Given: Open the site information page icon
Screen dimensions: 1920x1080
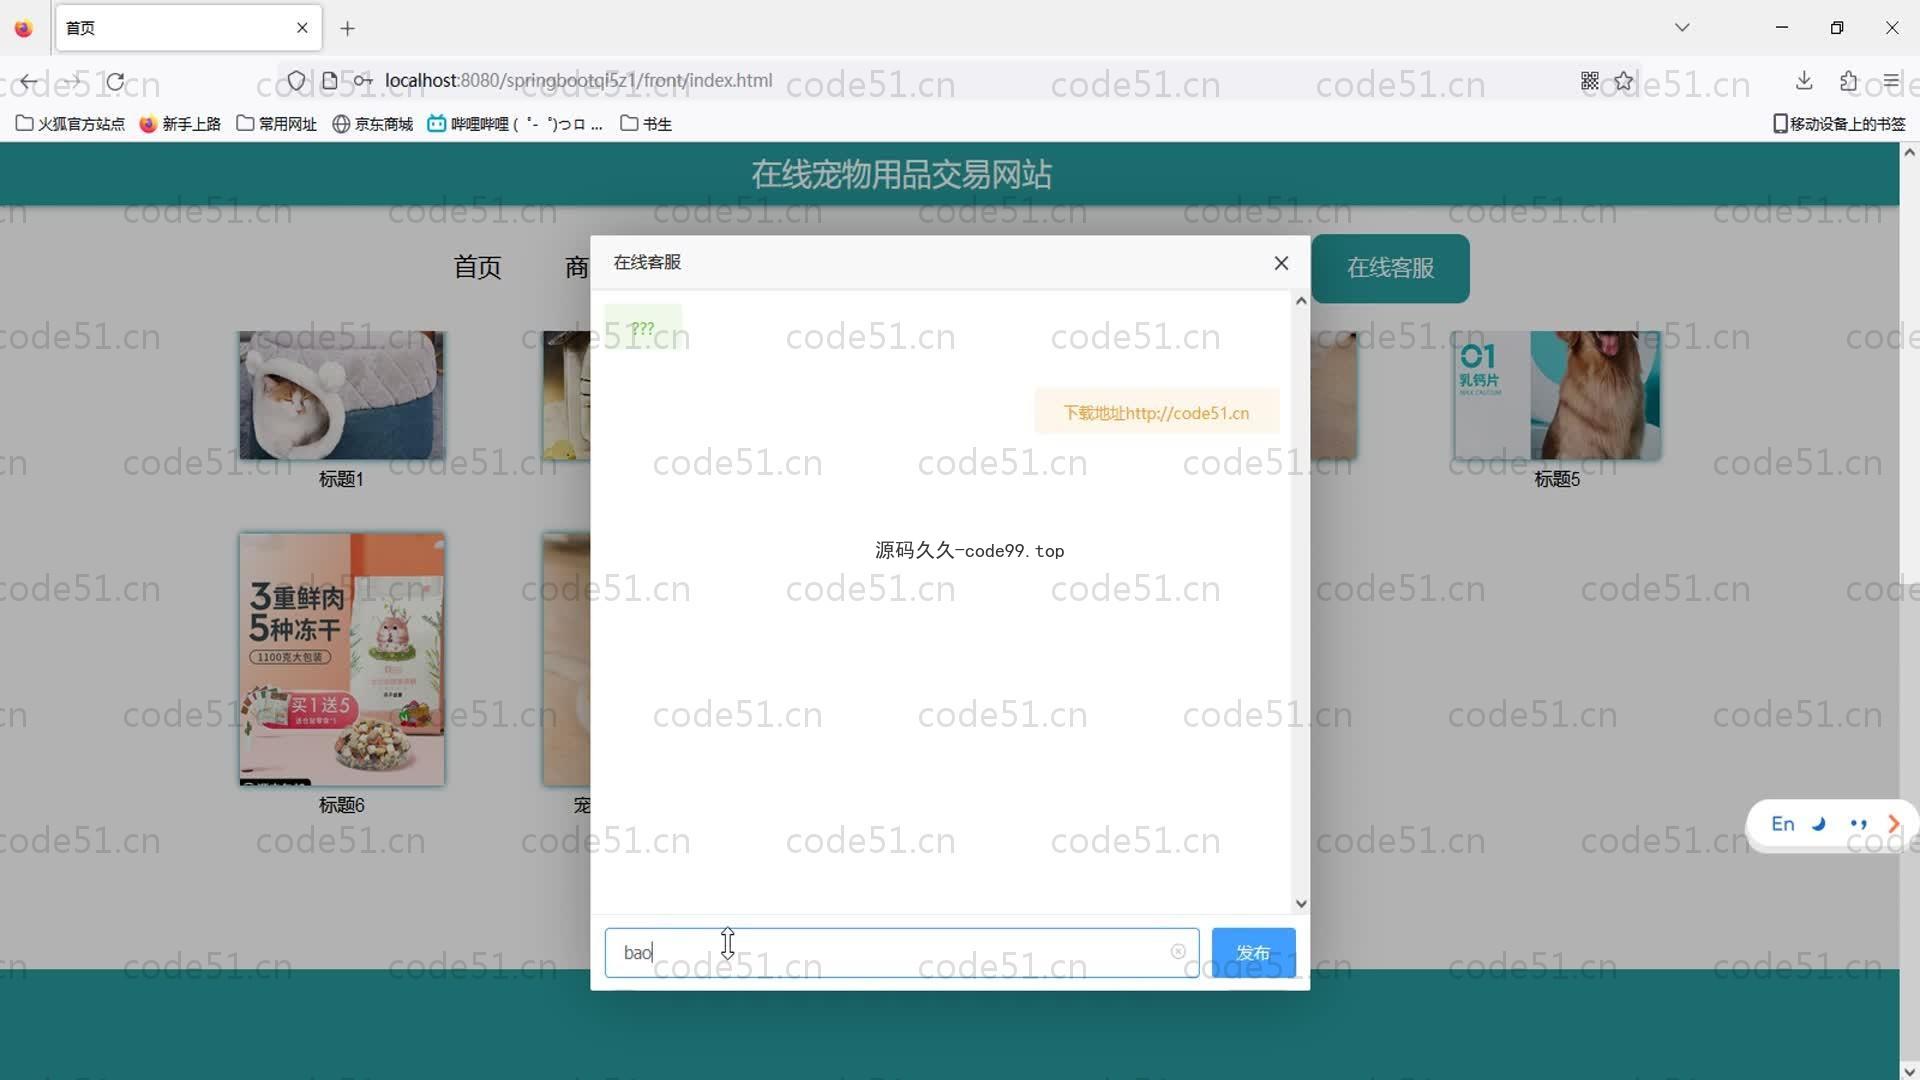Looking at the screenshot, I should [329, 80].
